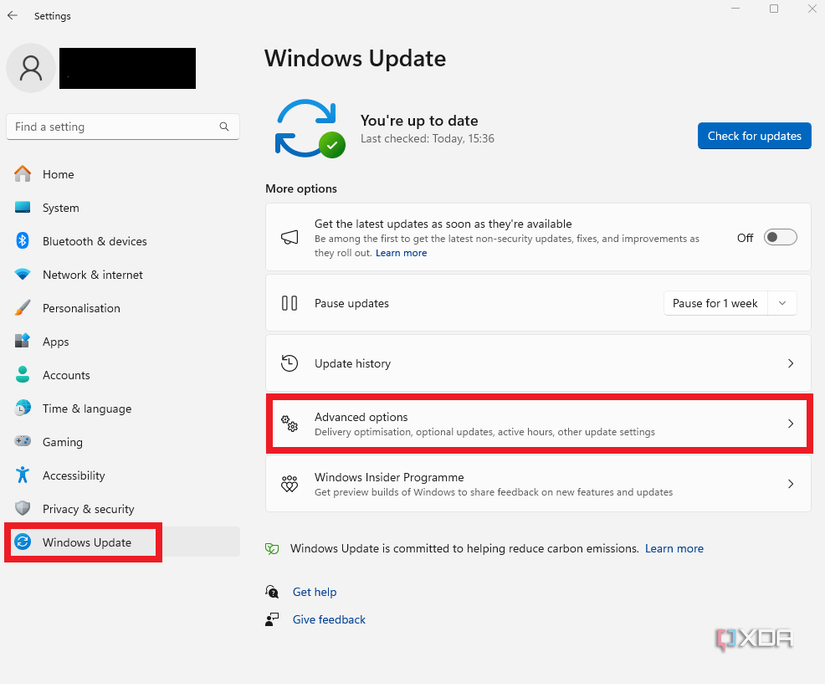Click the Home icon in sidebar
The image size is (825, 684).
[x=22, y=174]
